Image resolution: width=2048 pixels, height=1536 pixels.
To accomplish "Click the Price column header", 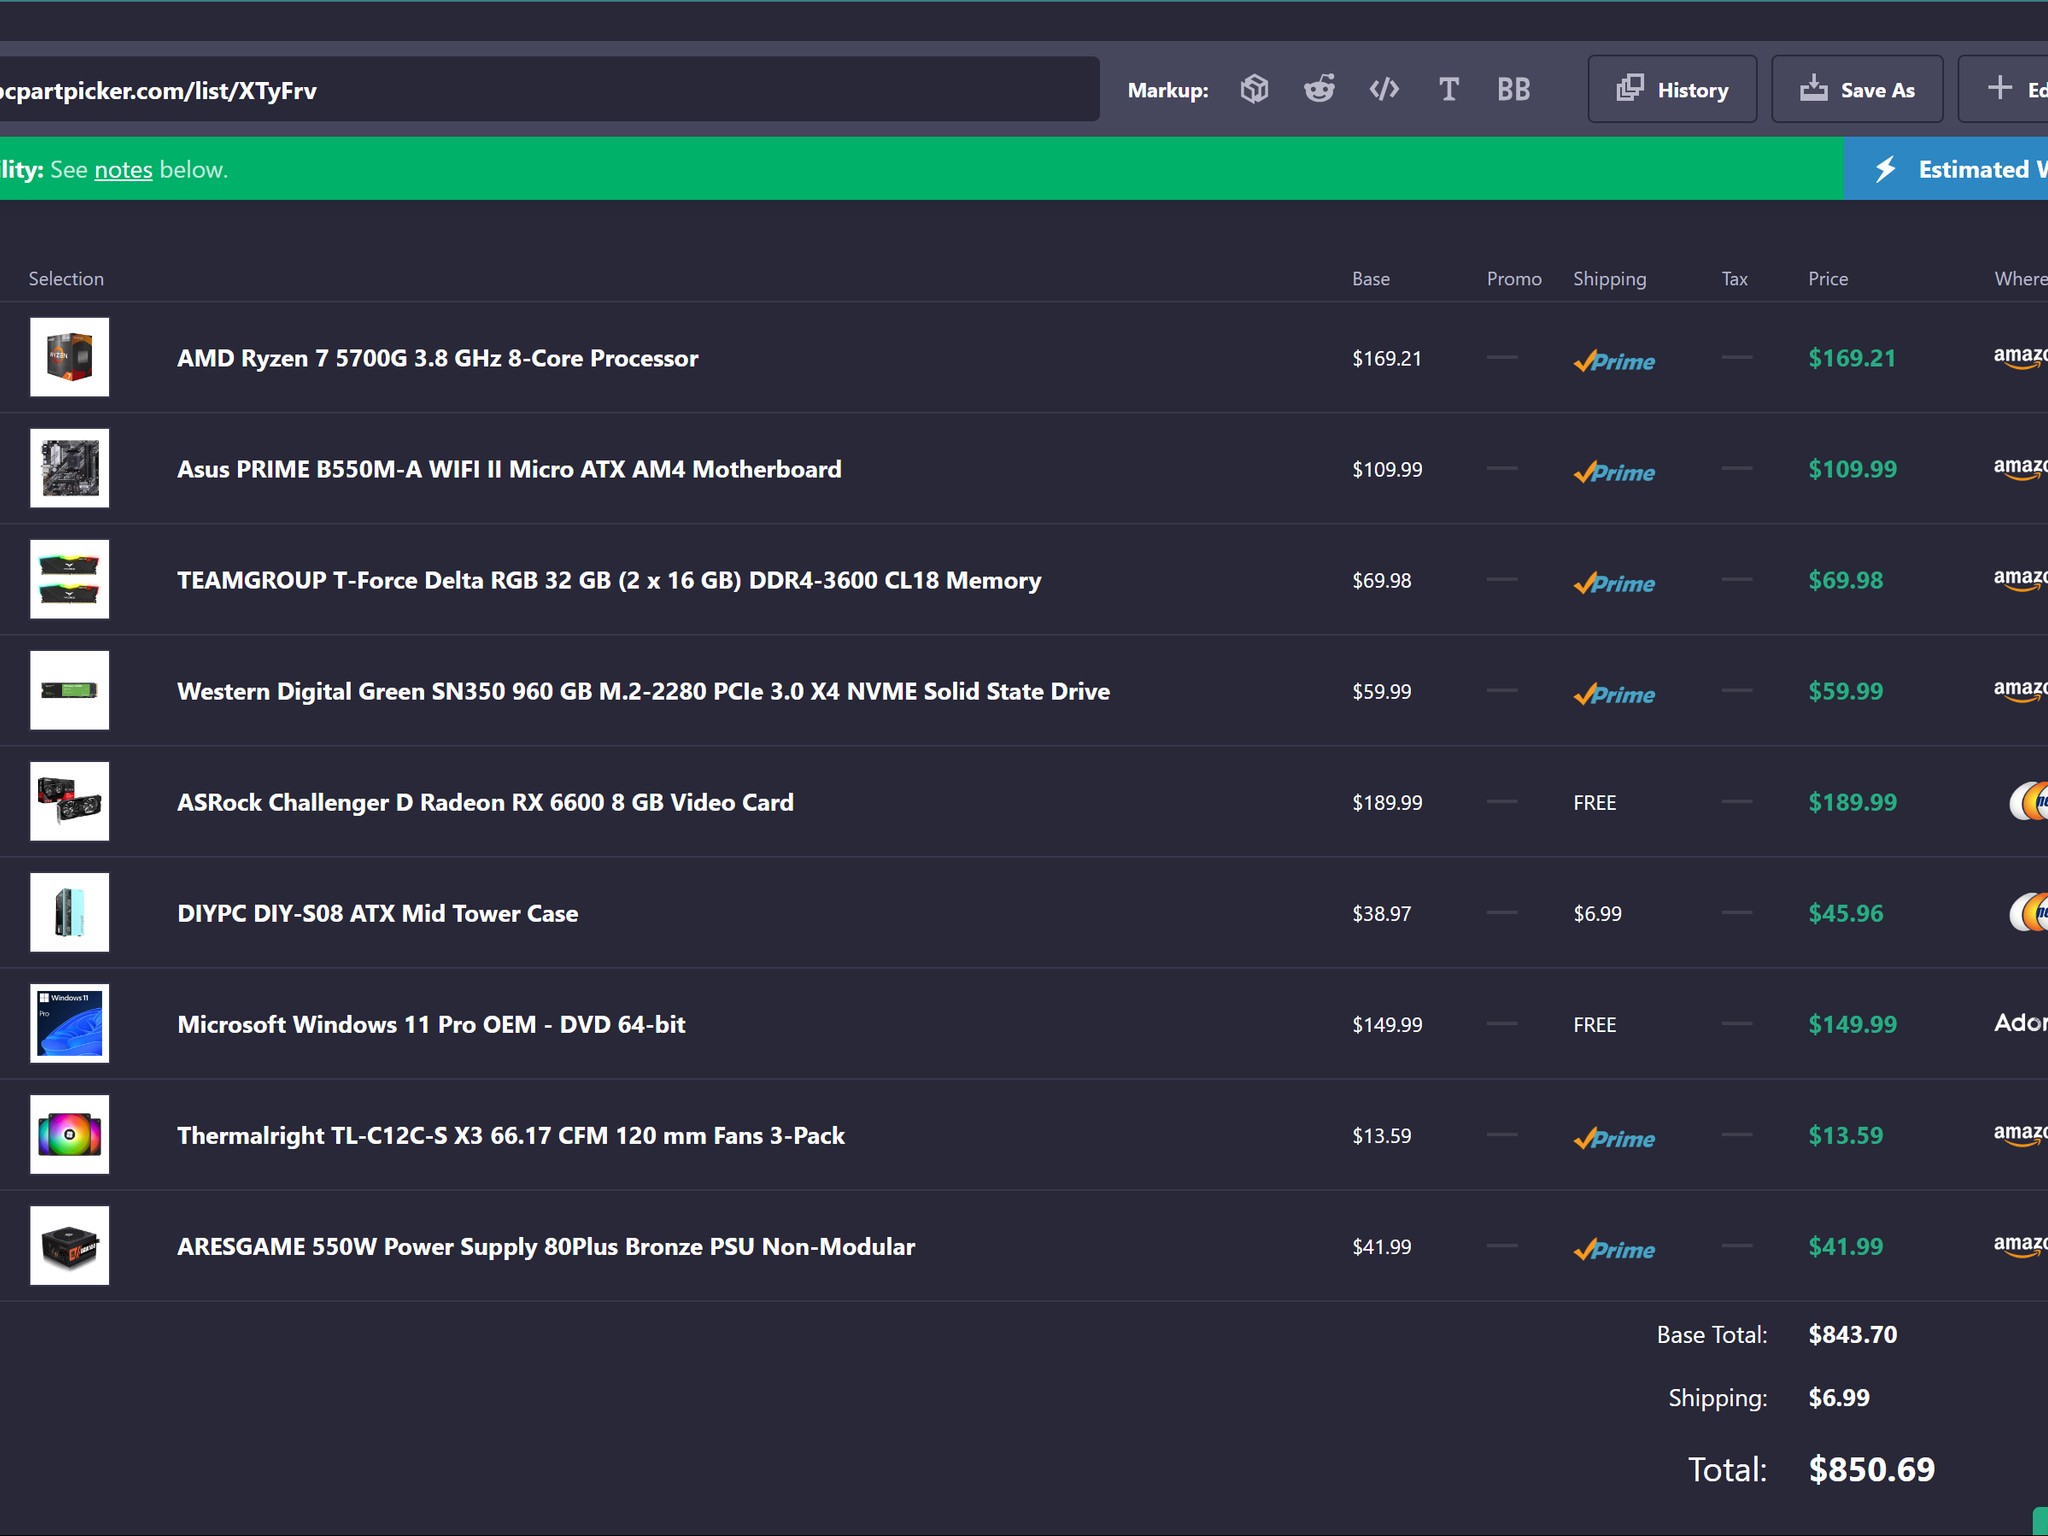I will point(1828,278).
